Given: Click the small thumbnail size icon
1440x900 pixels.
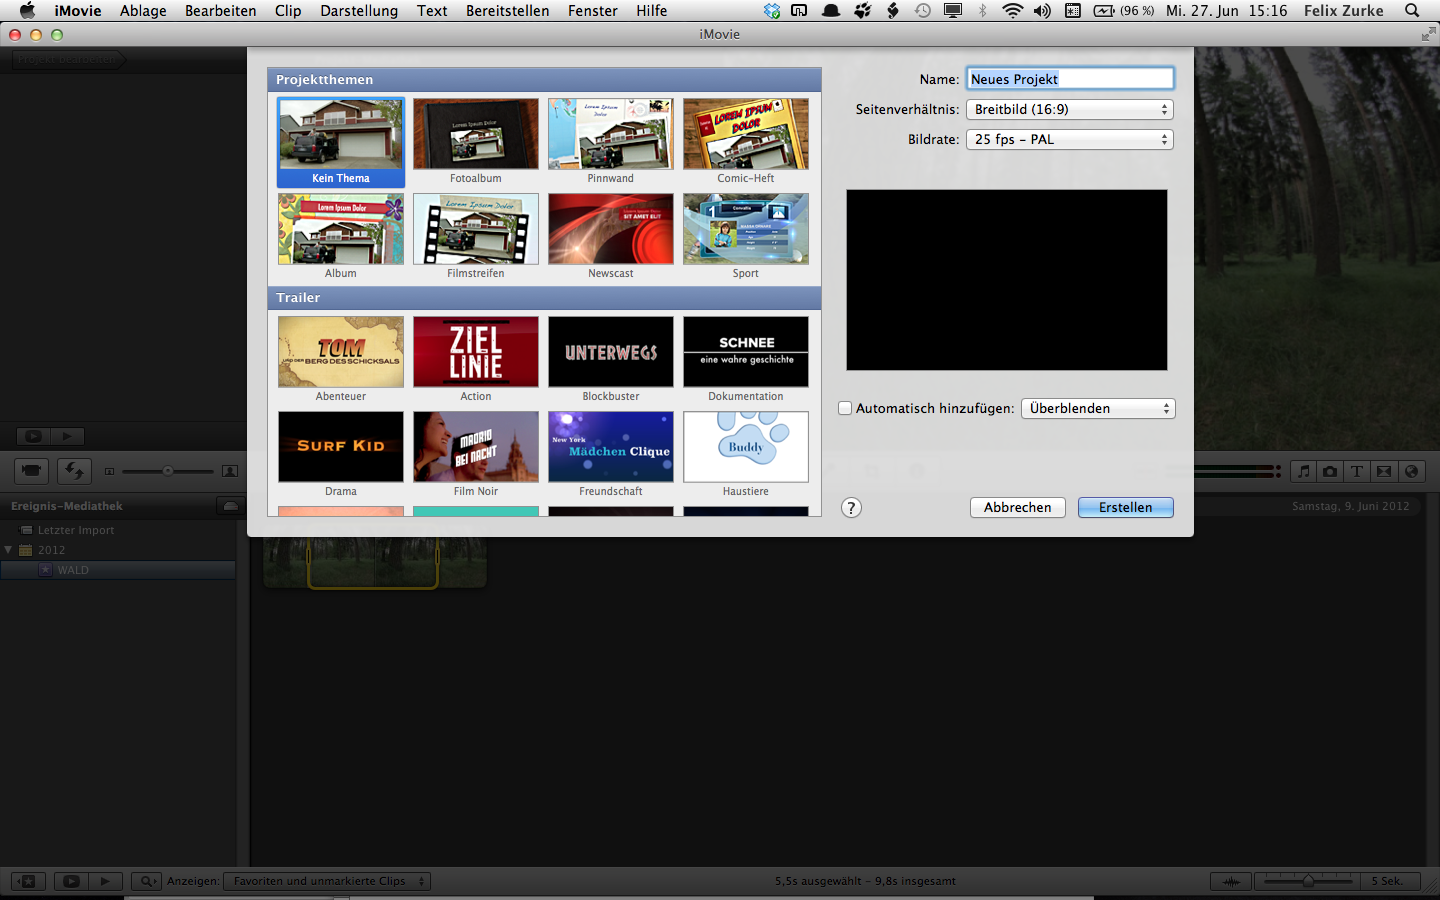Looking at the screenshot, I should (110, 471).
